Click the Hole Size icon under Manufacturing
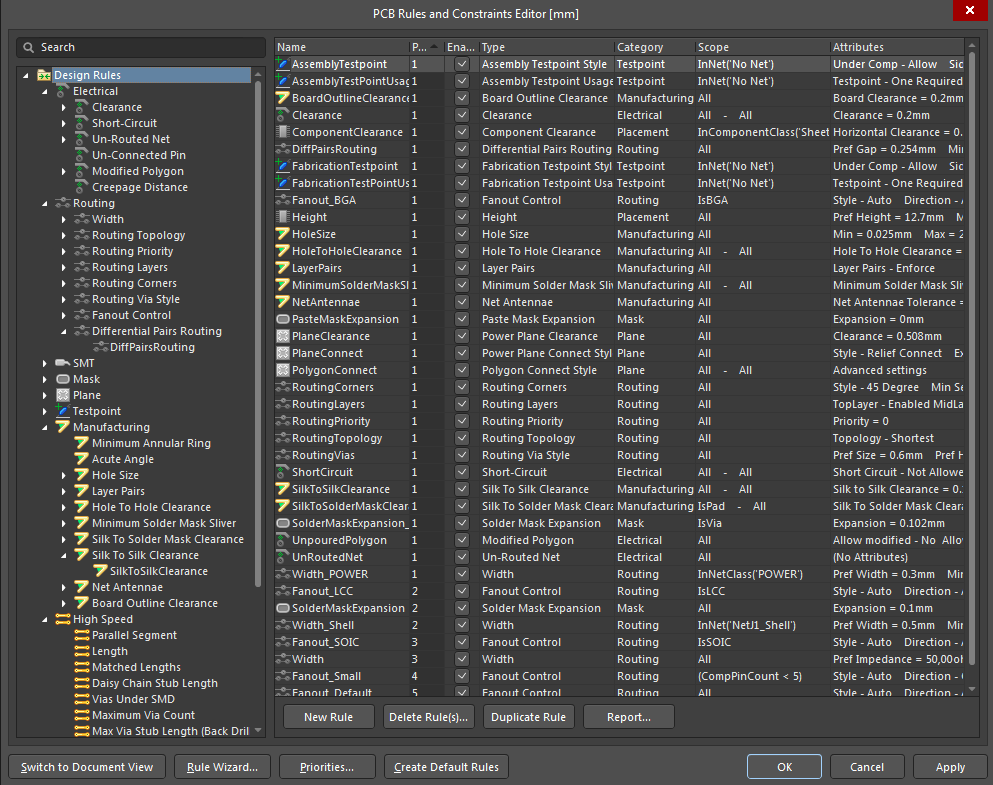This screenshot has height=785, width=993. click(80, 475)
